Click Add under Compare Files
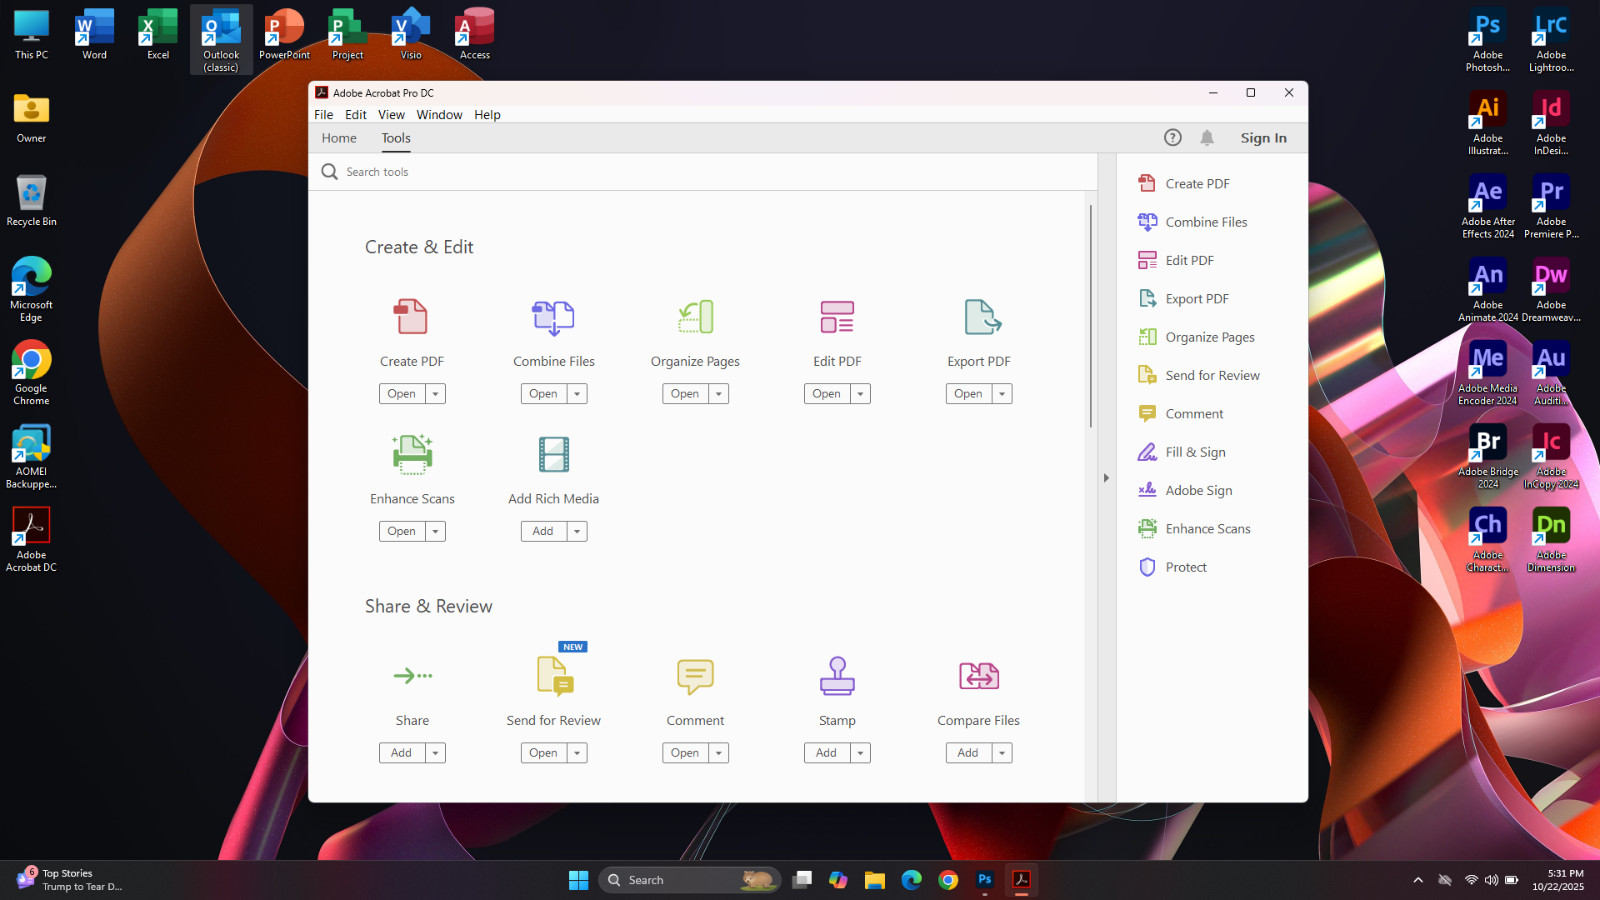This screenshot has height=900, width=1600. pos(968,753)
